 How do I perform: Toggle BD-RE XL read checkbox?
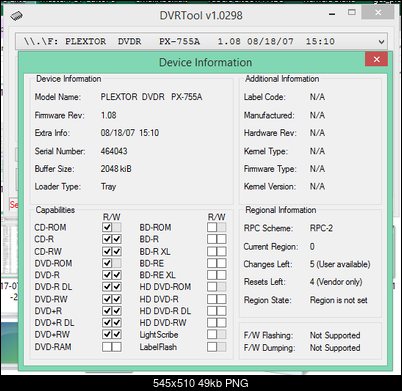tap(212, 275)
